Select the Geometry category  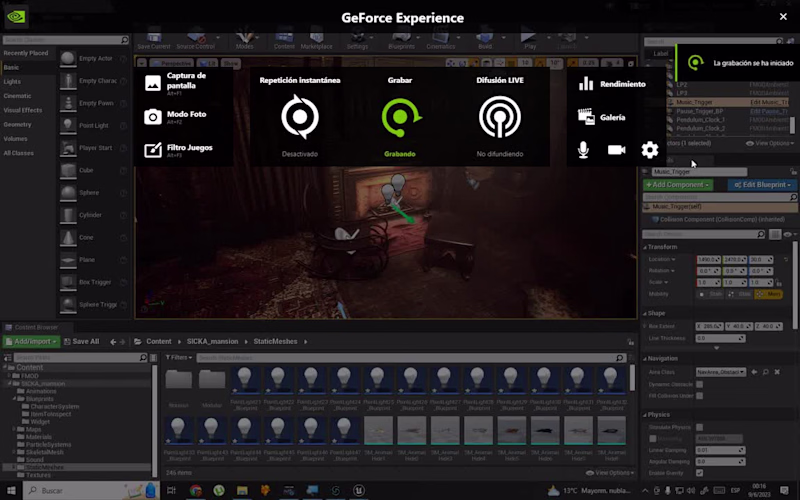(17, 124)
